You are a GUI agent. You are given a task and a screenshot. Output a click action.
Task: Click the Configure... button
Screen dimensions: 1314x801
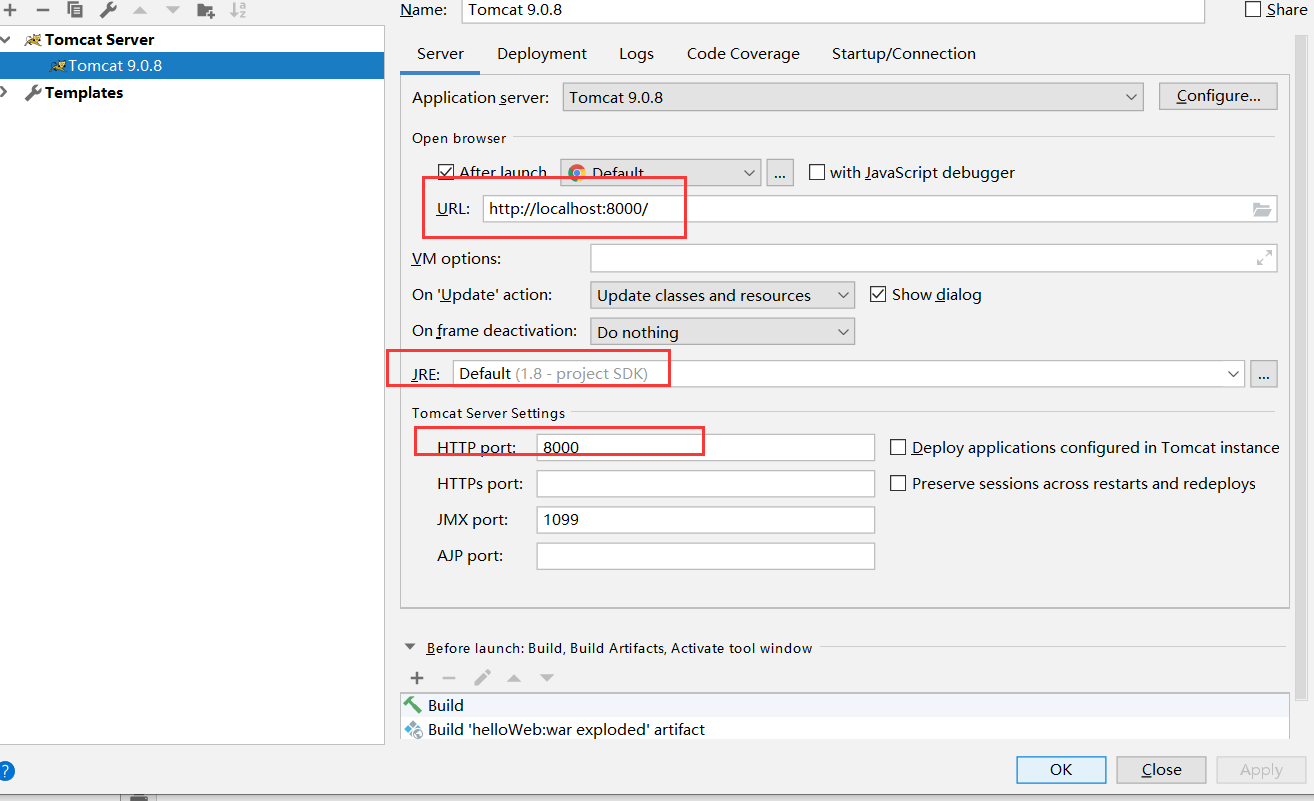[x=1218, y=96]
